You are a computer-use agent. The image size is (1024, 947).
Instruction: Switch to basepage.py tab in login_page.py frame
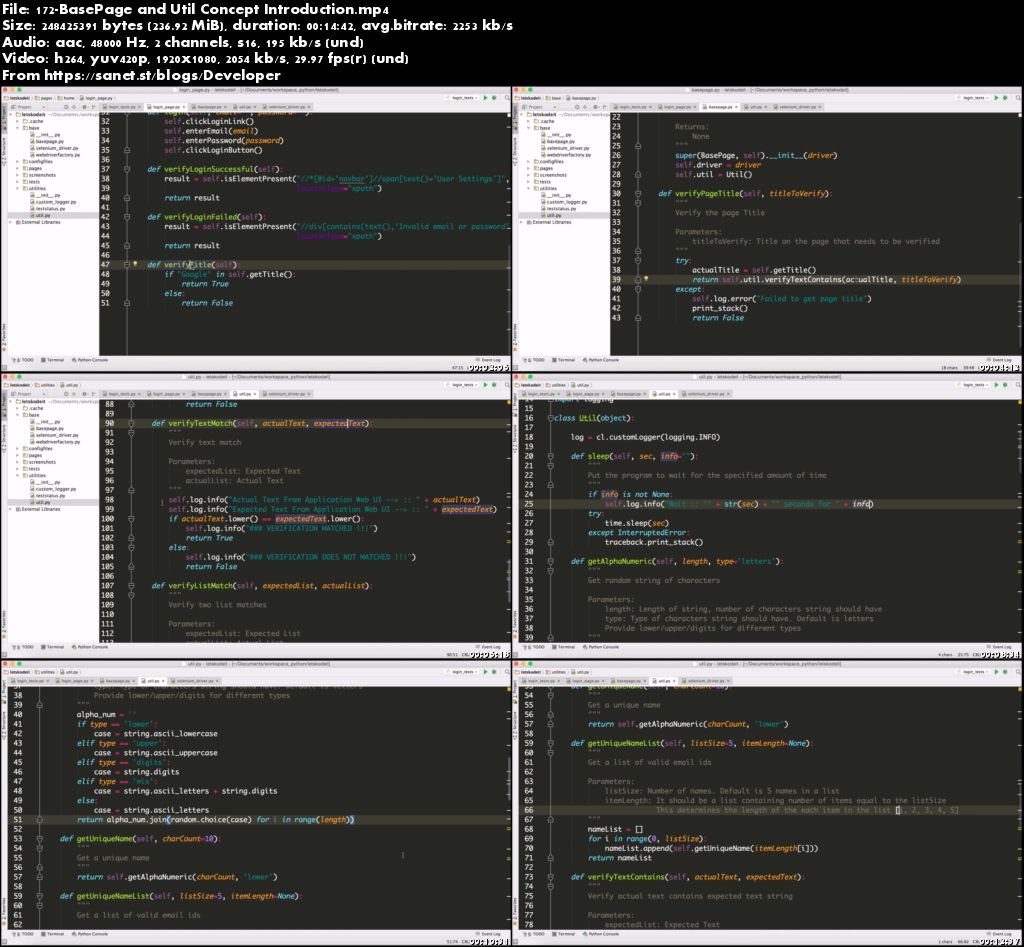point(208,106)
